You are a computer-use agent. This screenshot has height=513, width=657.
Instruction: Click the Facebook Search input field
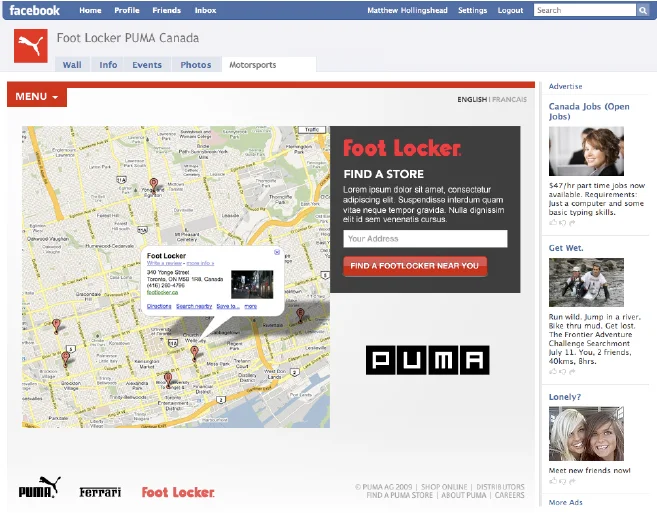coord(585,10)
